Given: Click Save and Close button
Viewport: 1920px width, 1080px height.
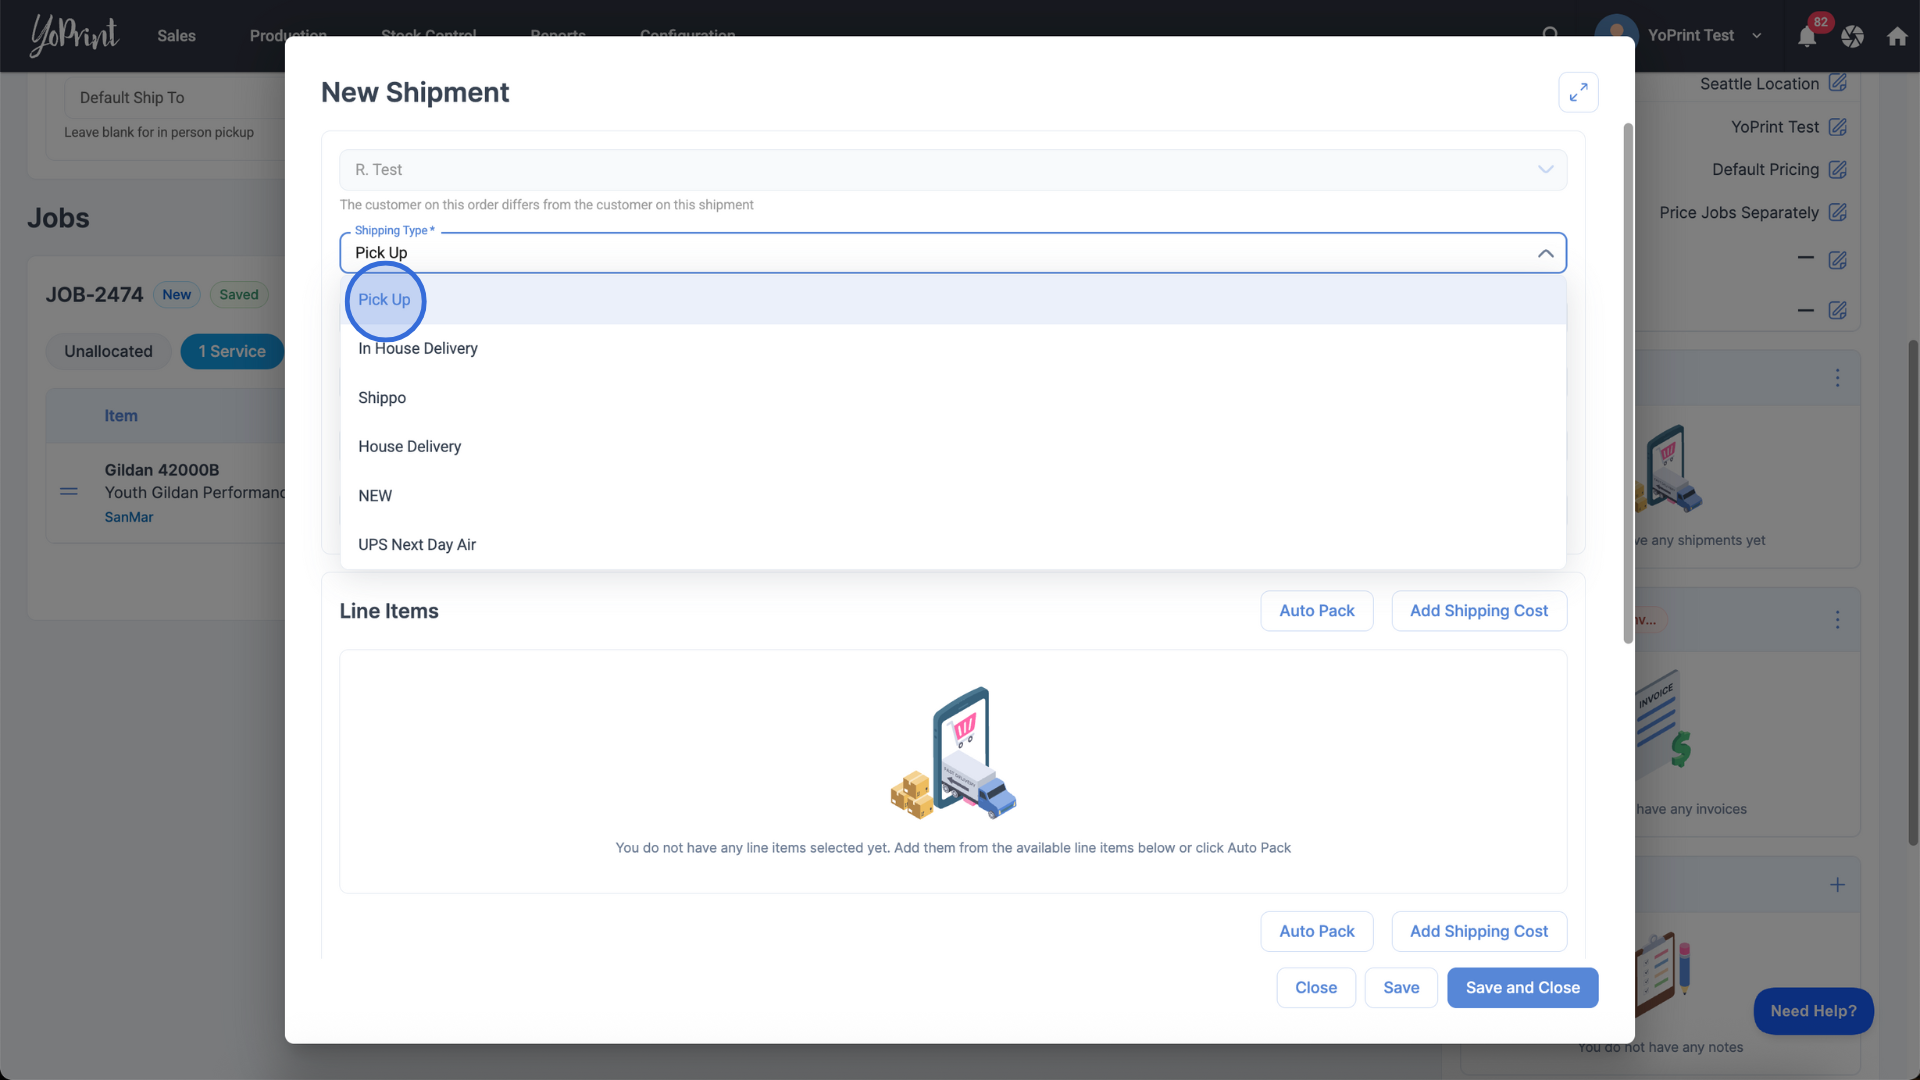Looking at the screenshot, I should click(1522, 988).
